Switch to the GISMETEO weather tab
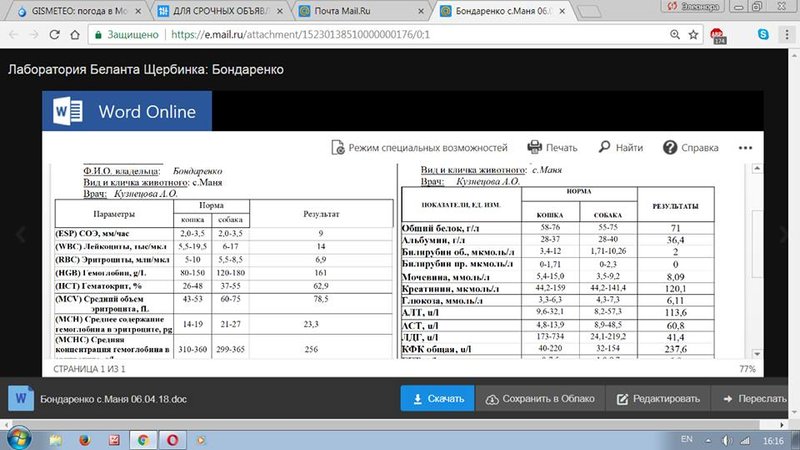The width and height of the screenshot is (800, 450). click(x=79, y=11)
